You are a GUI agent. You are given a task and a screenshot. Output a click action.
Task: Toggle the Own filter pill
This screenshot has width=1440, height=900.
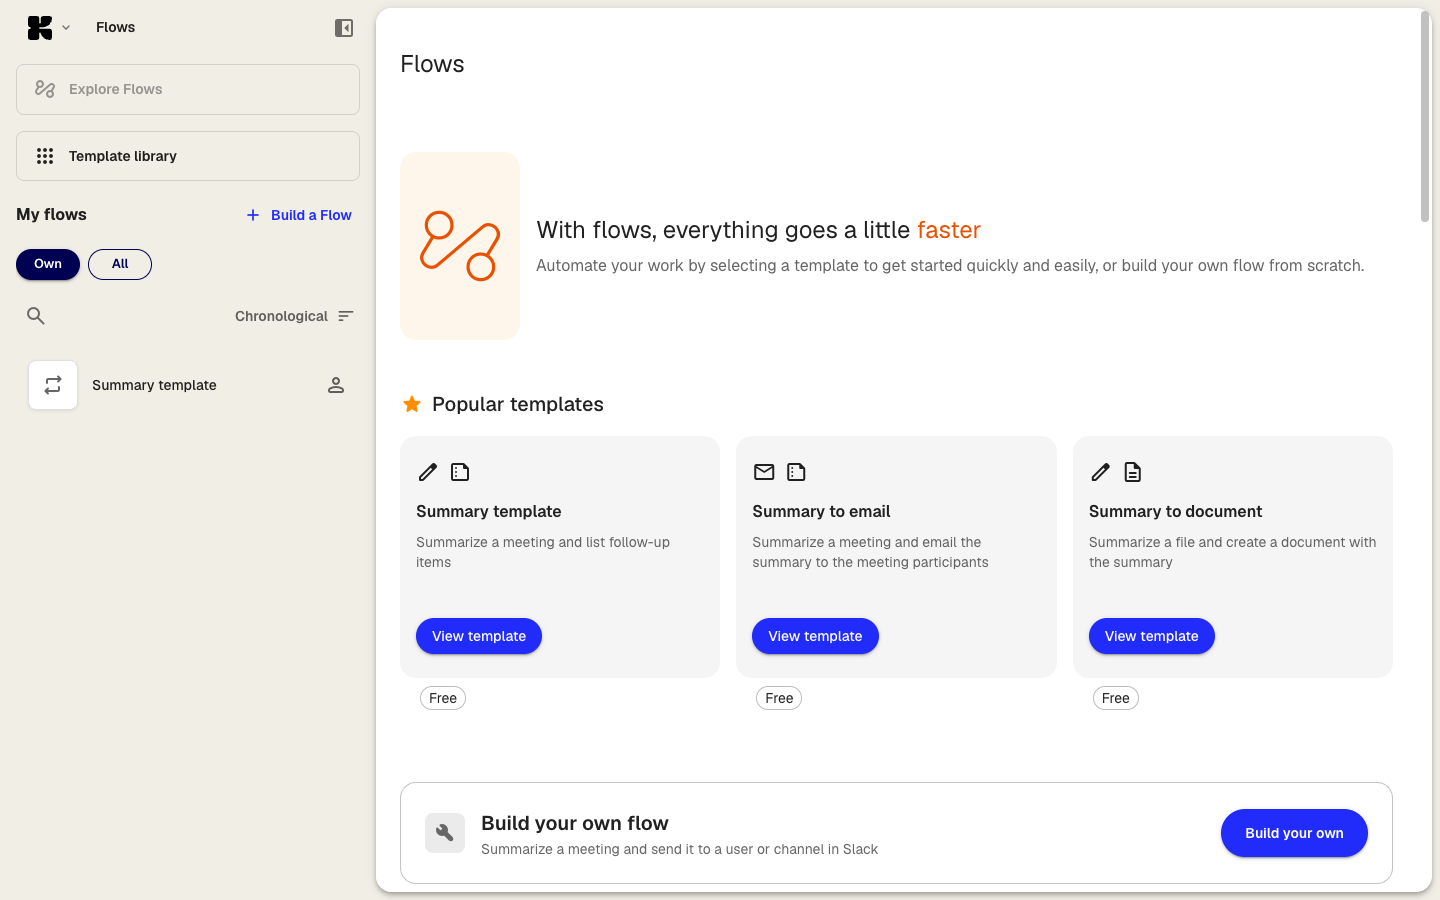click(47, 264)
